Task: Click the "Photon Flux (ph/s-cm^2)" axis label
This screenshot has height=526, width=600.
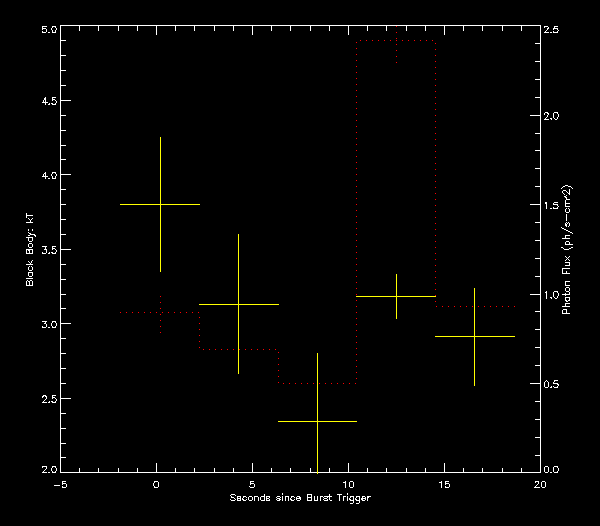Action: (x=566, y=250)
